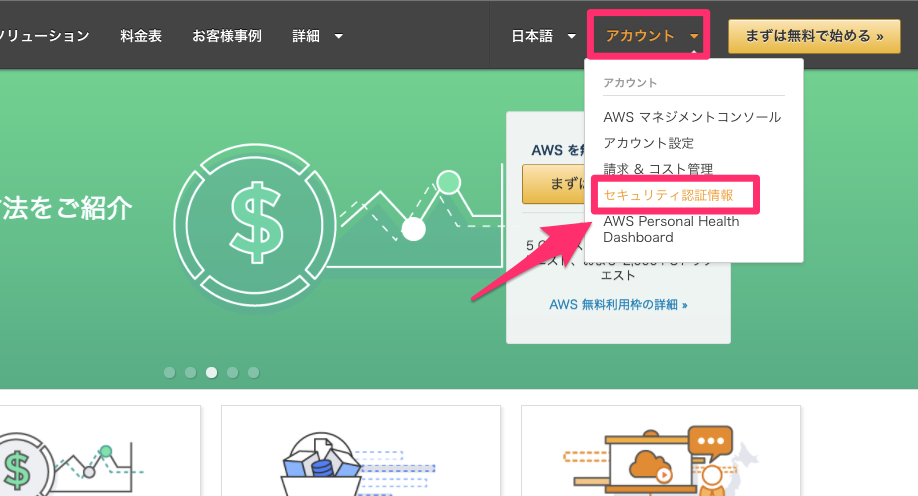Open the 詳細 nav item
Viewport: 918px width, 496px height.
(306, 36)
